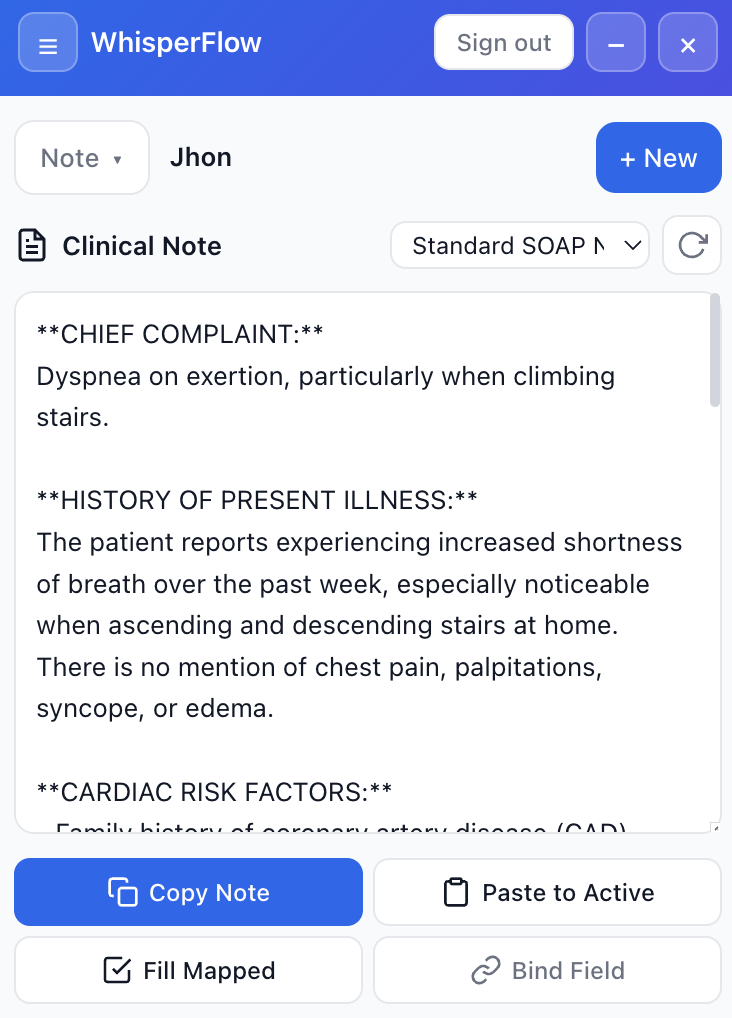This screenshot has width=732, height=1018.
Task: Select the patient name Jhon
Action: (x=201, y=157)
